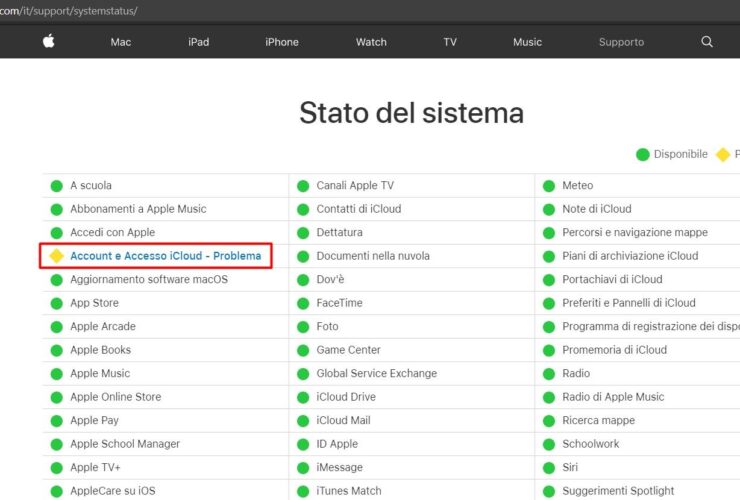The height and width of the screenshot is (500, 740).
Task: Select iCloud Mail row
Action: (x=412, y=420)
